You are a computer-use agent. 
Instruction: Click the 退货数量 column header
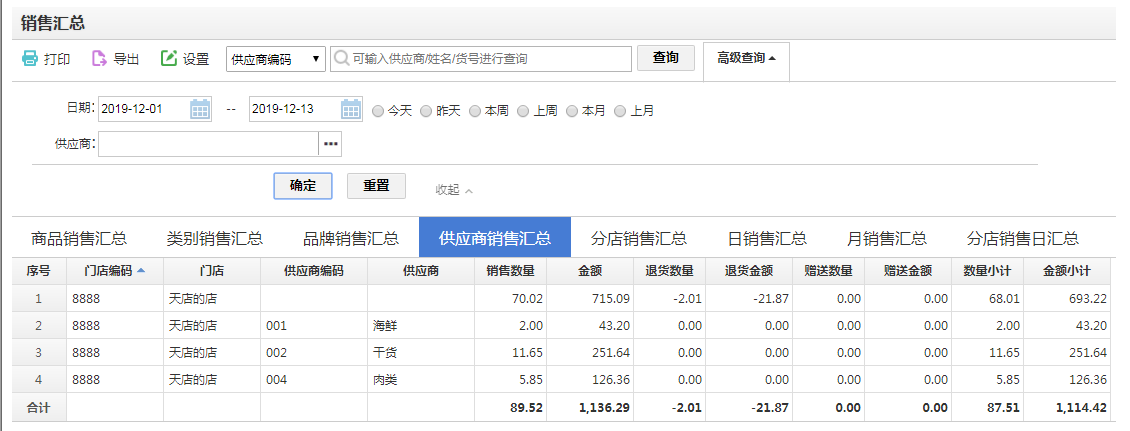[x=669, y=271]
